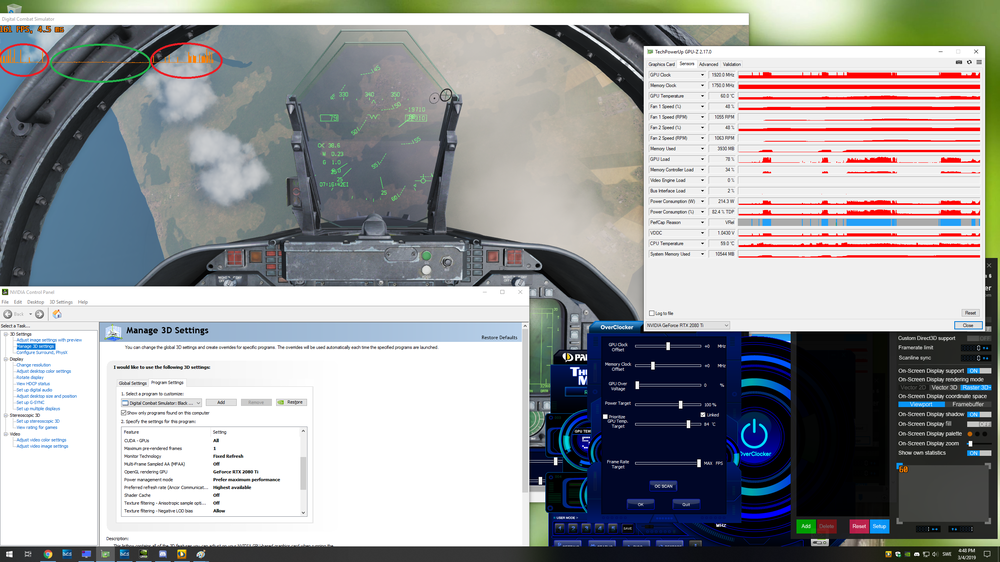The width and height of the screenshot is (1000, 562).
Task: Uncheck the Linked checkbox in OverClocker
Action: (x=703, y=415)
